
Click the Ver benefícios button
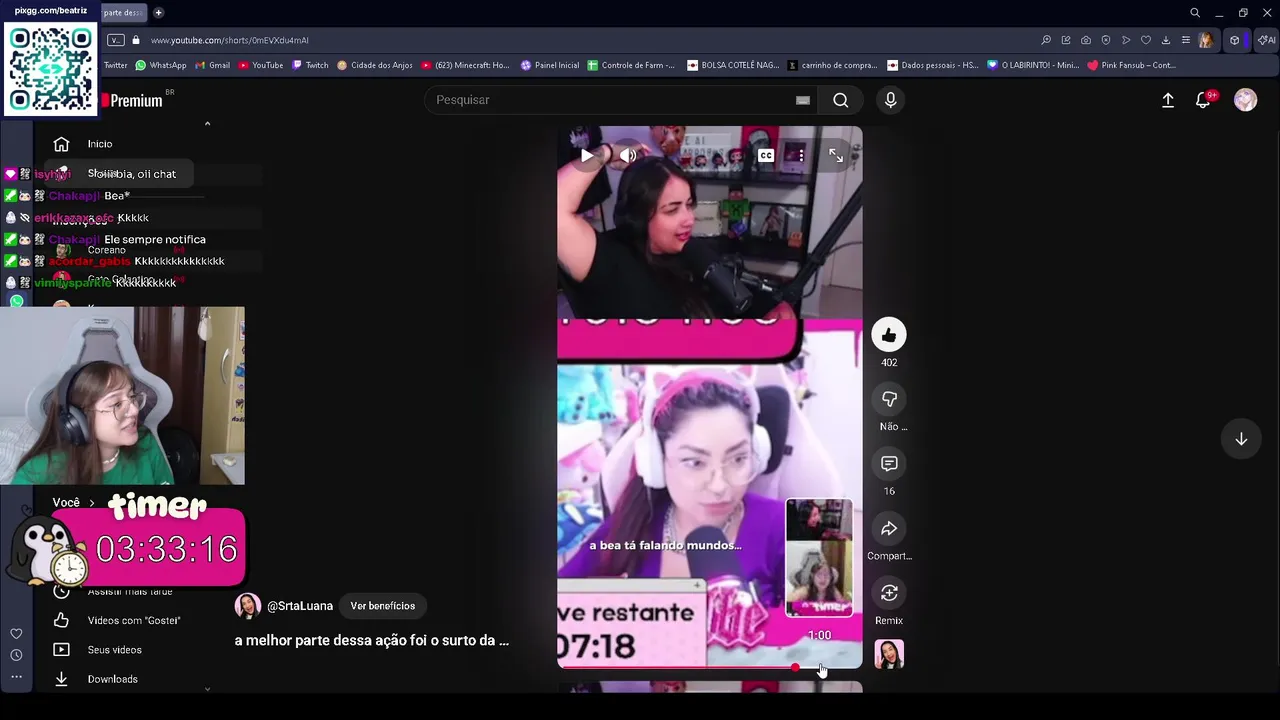382,606
